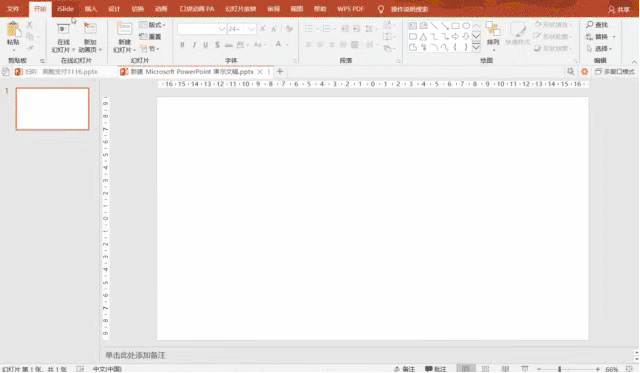Viewport: 640px width, 373px height.
Task: Click the Arrange (排列) icon
Action: pos(493,30)
